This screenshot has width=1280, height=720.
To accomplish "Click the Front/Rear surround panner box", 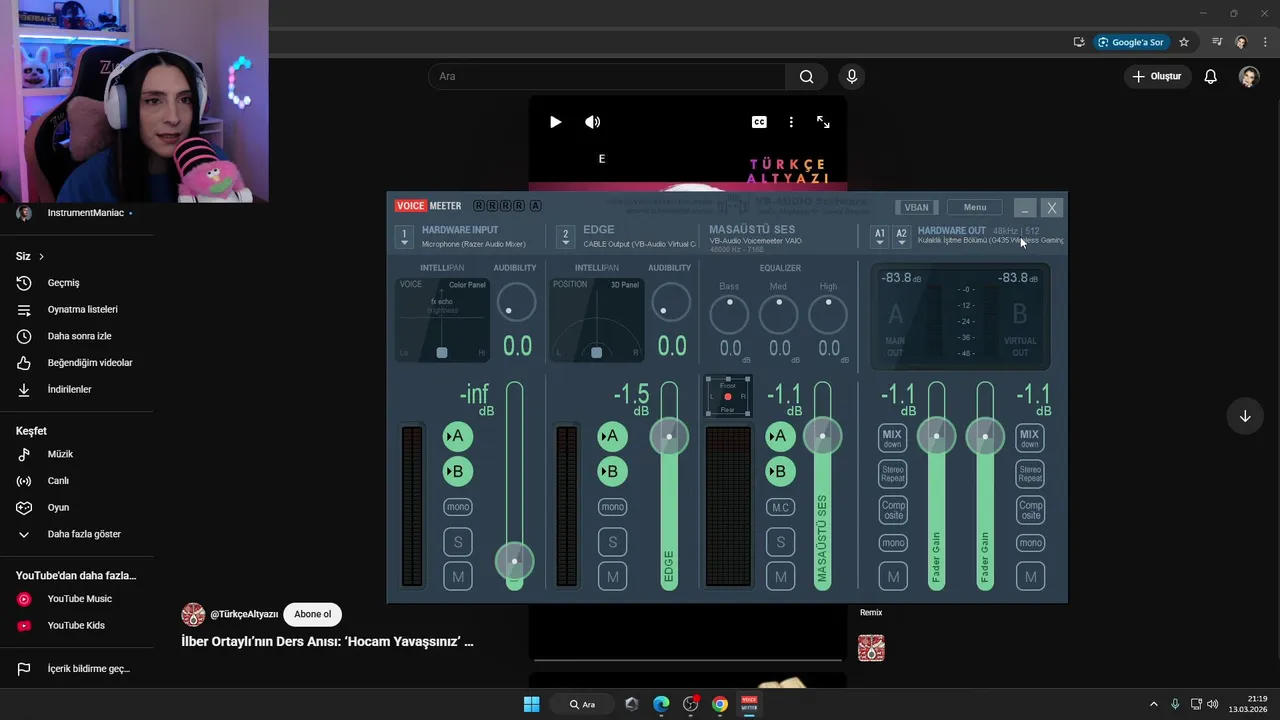I will click(728, 397).
